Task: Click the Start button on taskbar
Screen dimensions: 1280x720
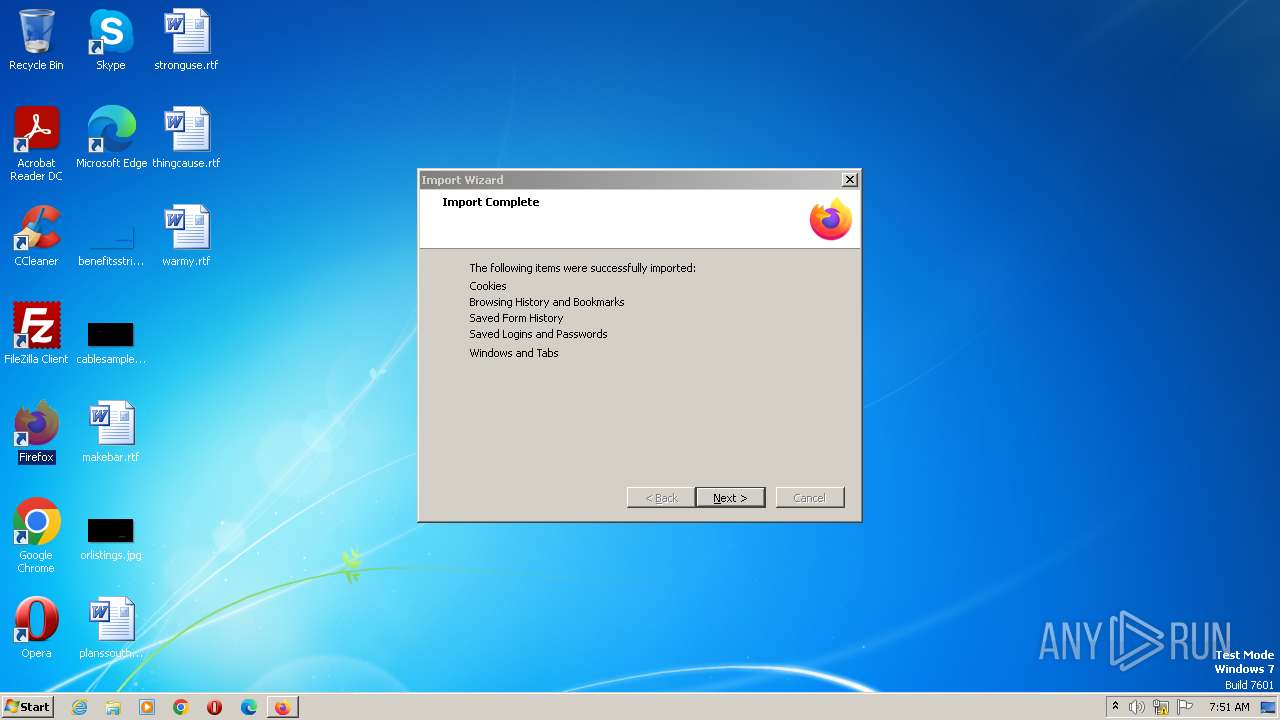Action: pyautogui.click(x=28, y=707)
